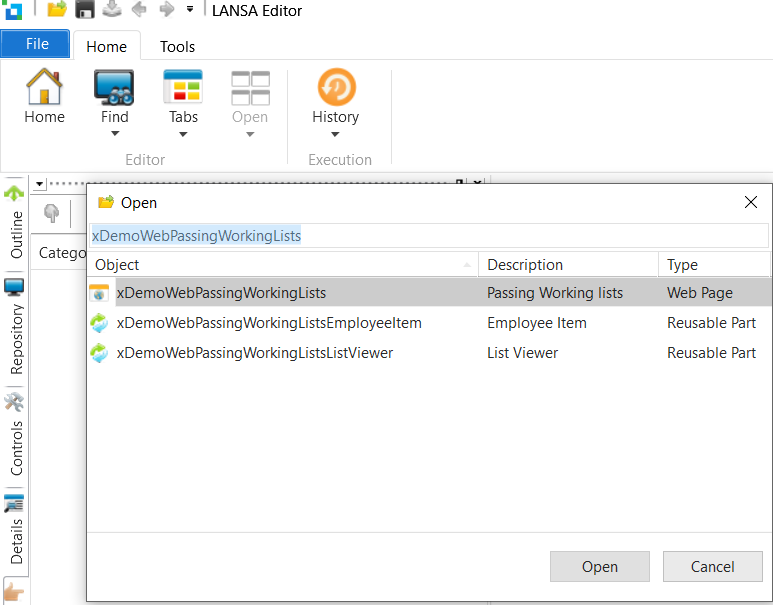
Task: Click the pin icon in the side panel toolbar
Action: (x=51, y=213)
